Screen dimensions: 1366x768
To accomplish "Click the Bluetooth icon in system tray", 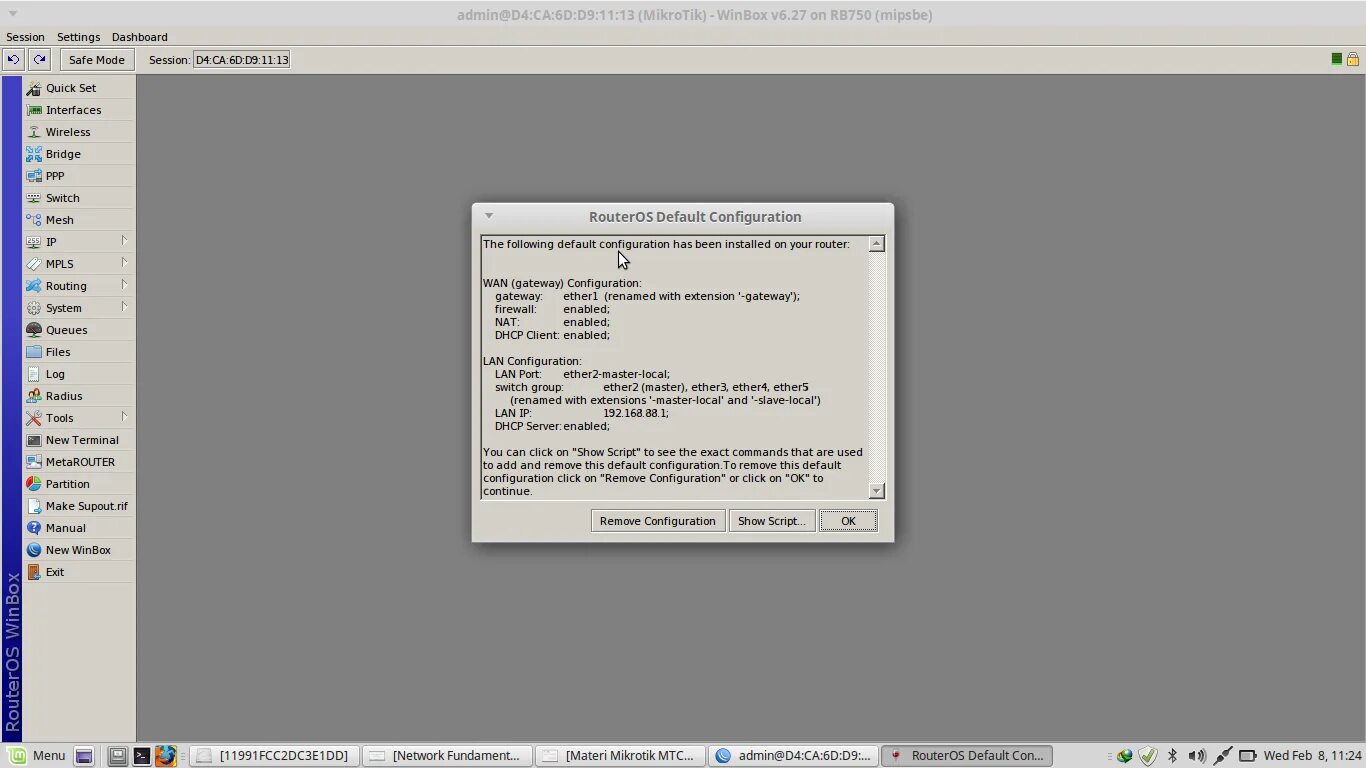I will 1173,756.
